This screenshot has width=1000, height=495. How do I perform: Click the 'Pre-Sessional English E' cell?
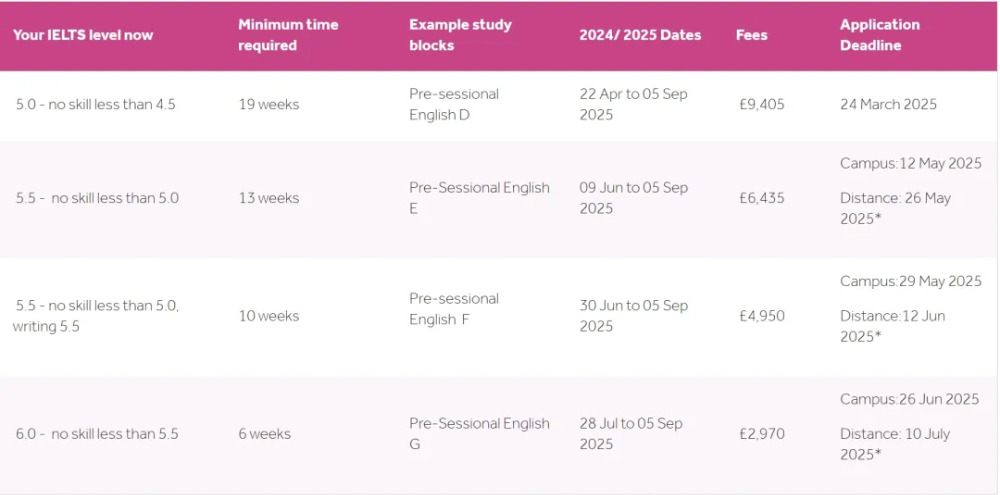479,198
